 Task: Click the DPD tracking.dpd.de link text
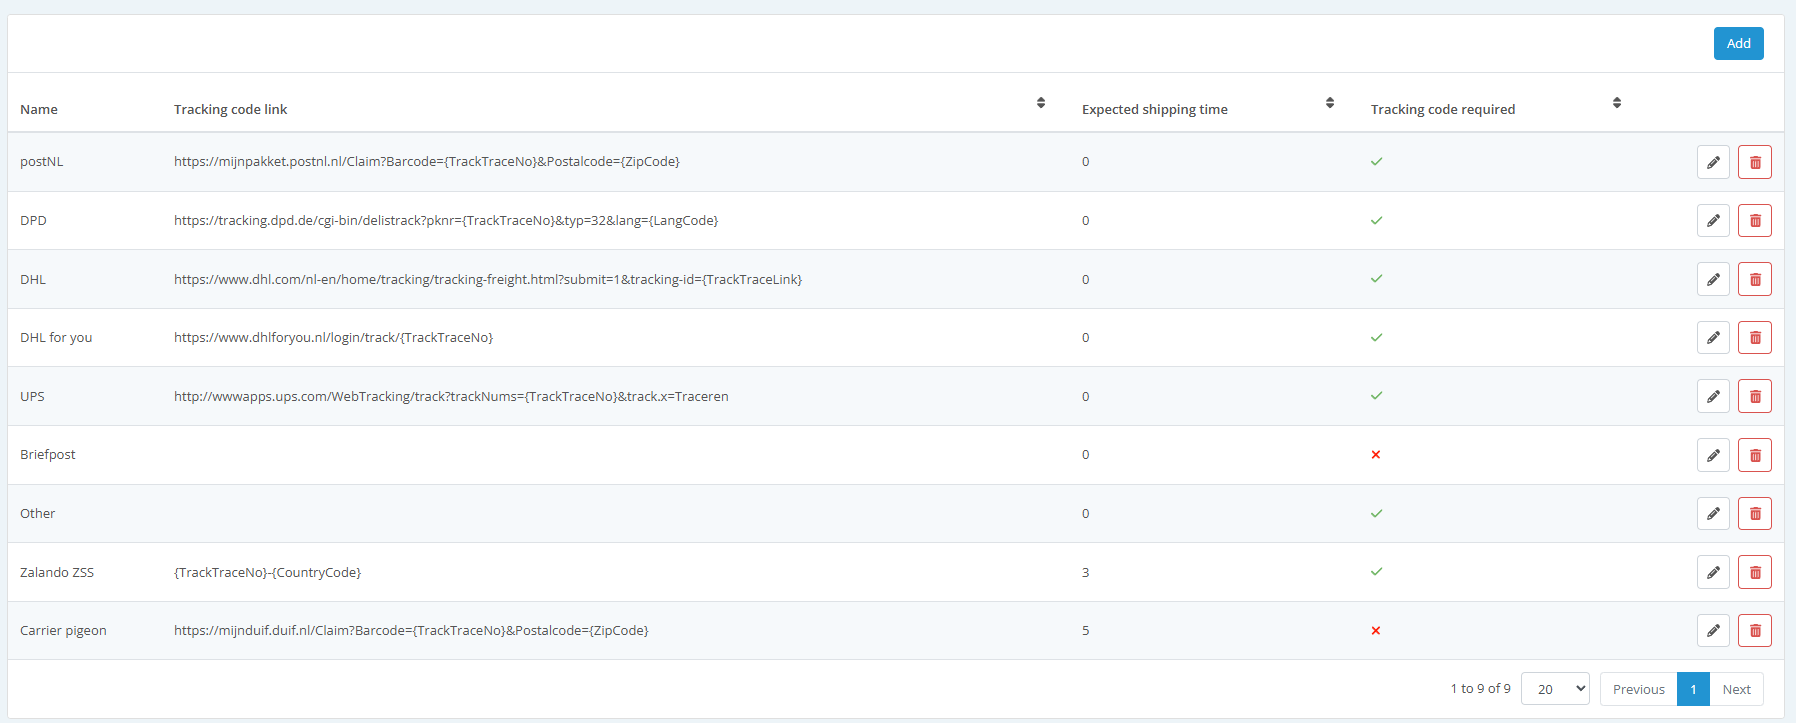point(446,220)
